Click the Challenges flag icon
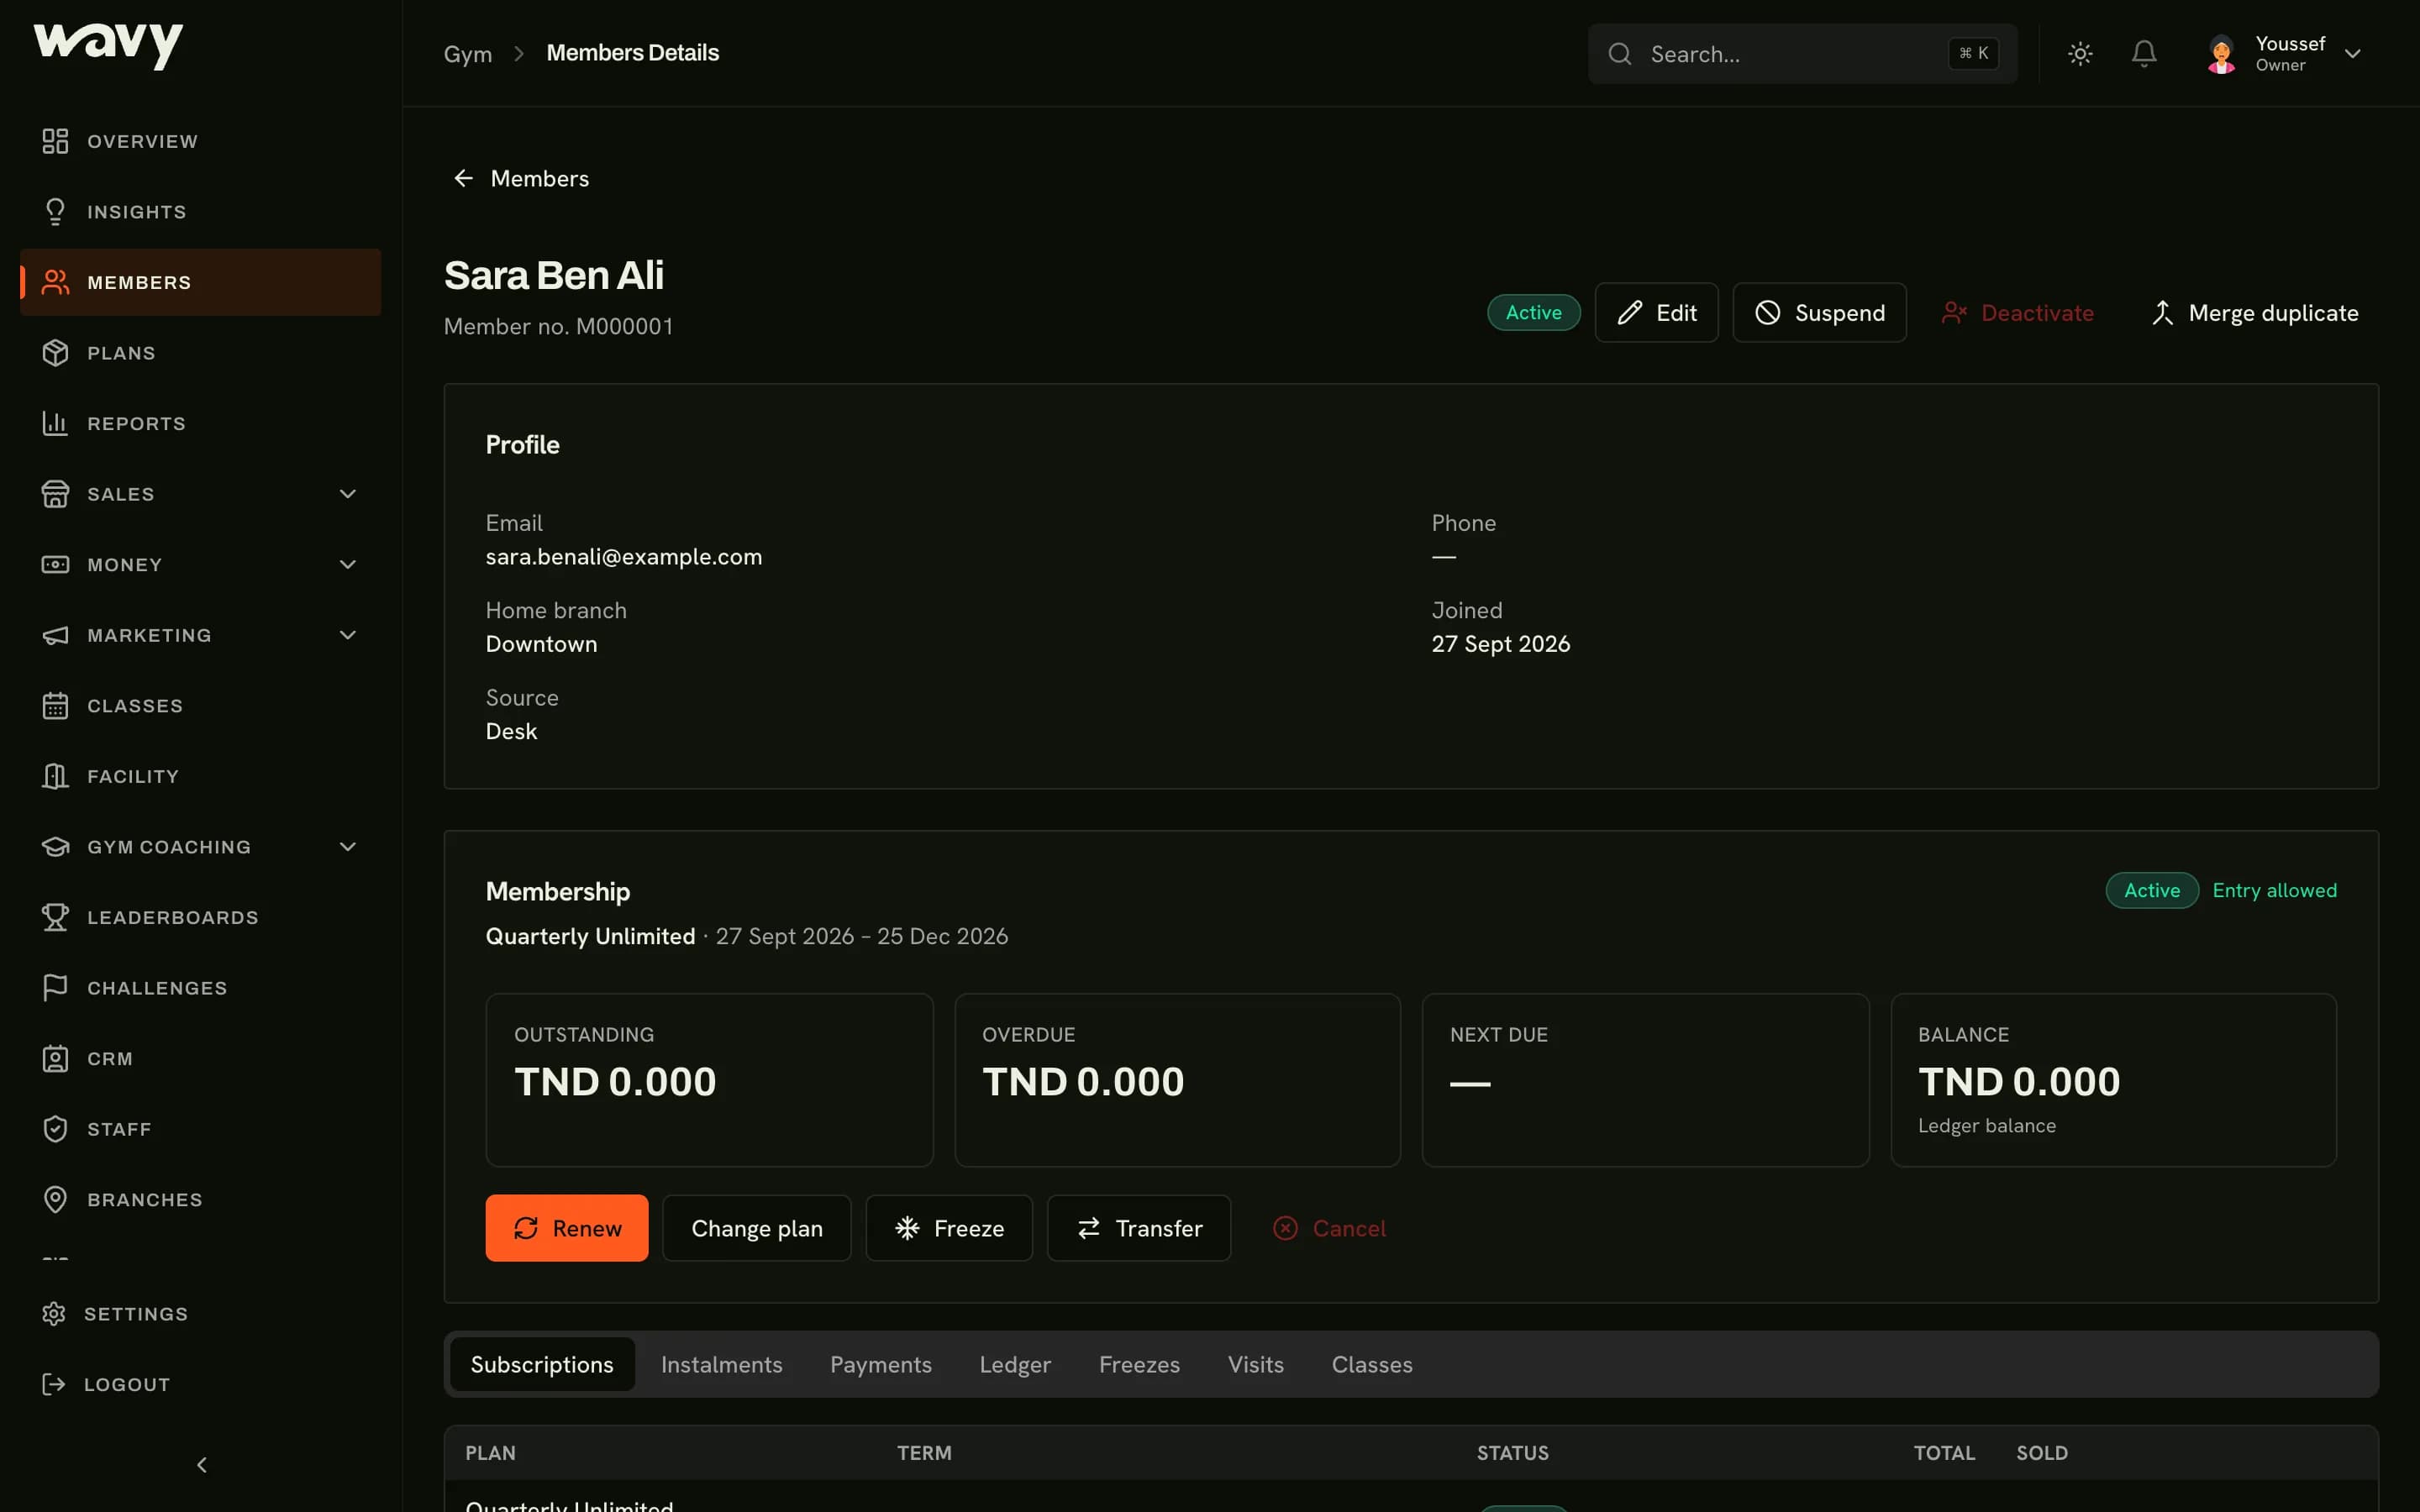Screen dimensions: 2420x1512 tap(55, 988)
